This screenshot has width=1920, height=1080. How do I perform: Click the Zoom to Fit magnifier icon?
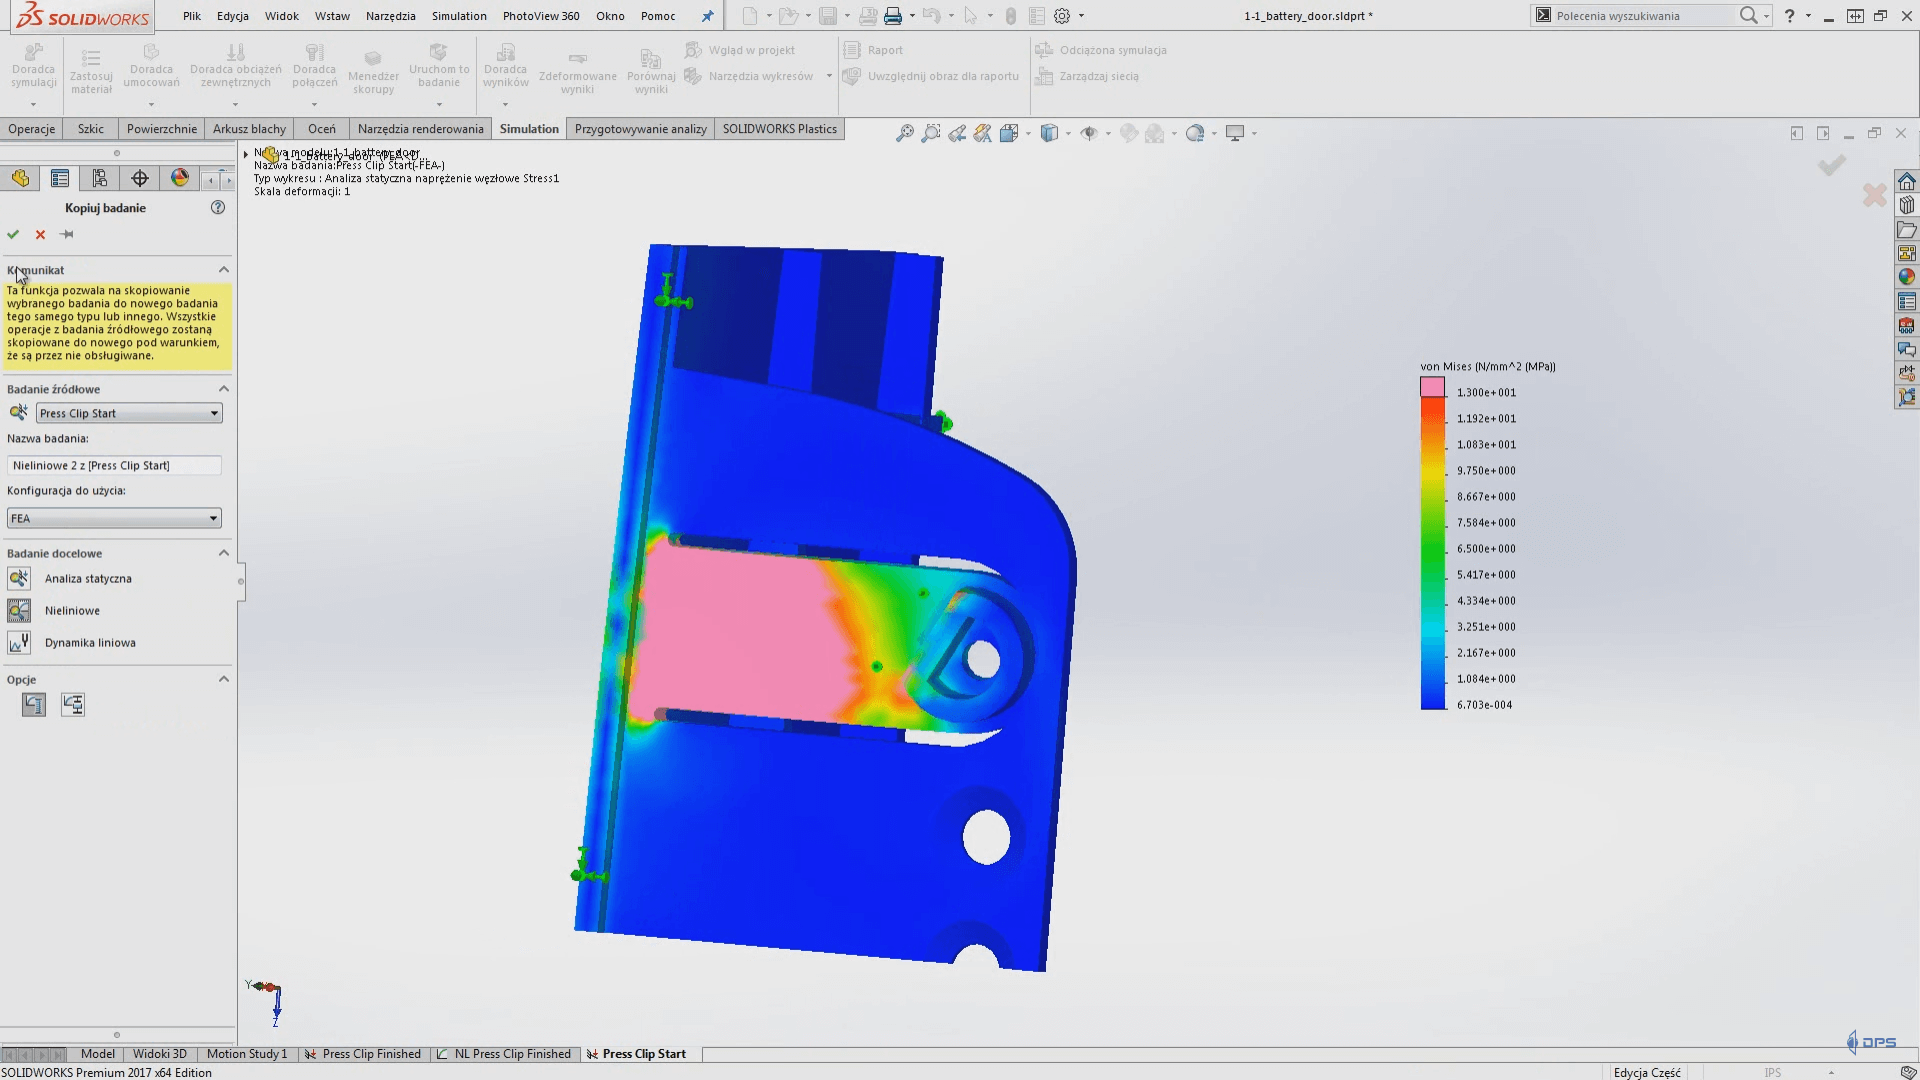(x=904, y=133)
